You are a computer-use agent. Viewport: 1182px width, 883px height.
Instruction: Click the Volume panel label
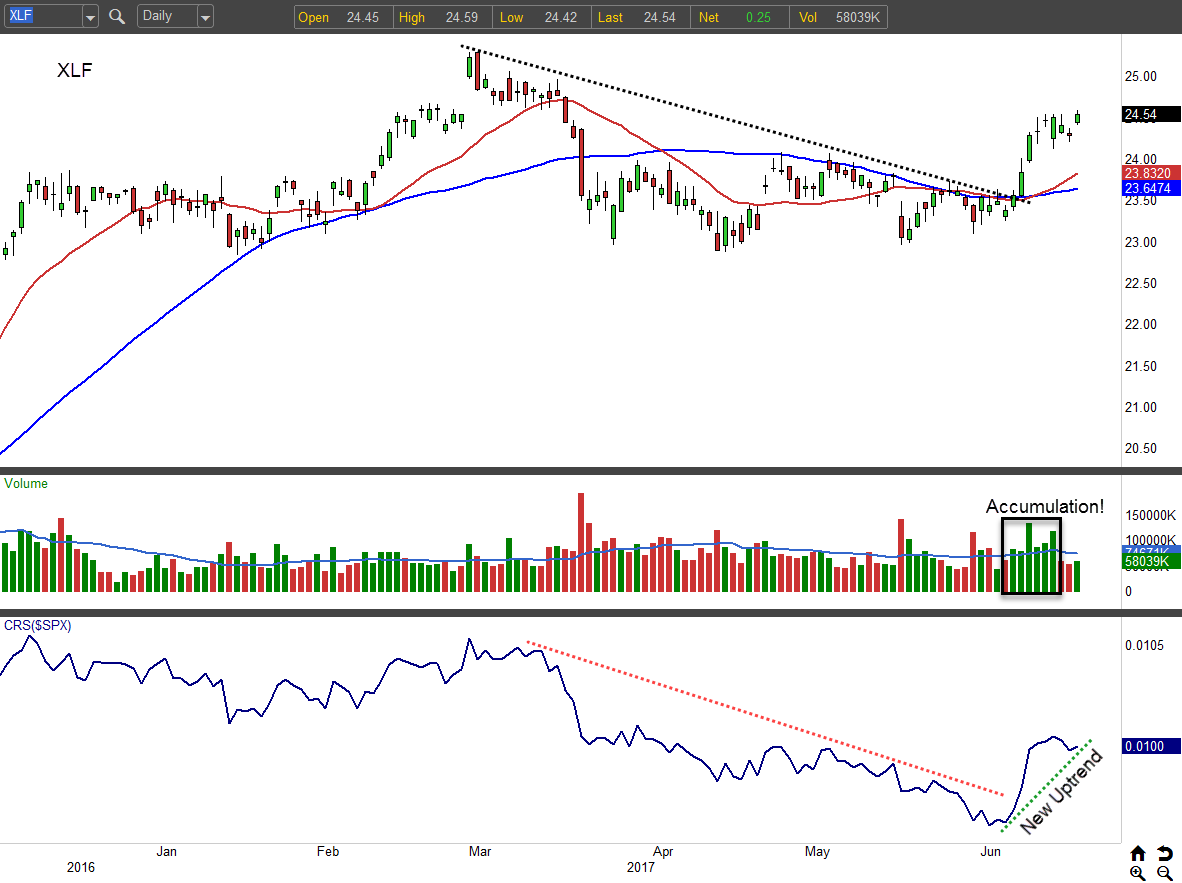(26, 484)
